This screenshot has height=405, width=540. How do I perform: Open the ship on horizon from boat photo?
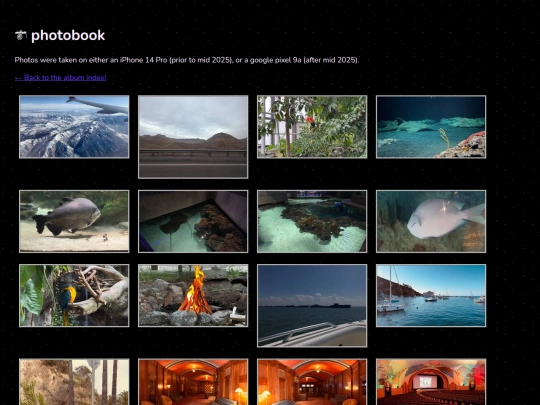(x=312, y=306)
